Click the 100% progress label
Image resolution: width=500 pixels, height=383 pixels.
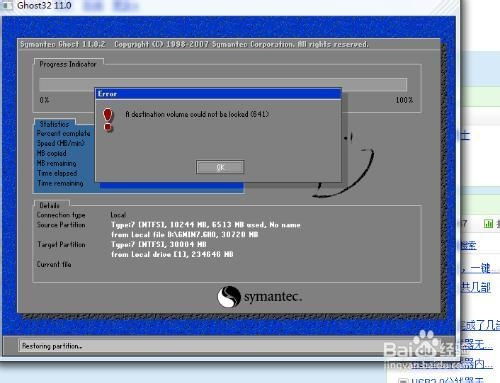coord(404,100)
